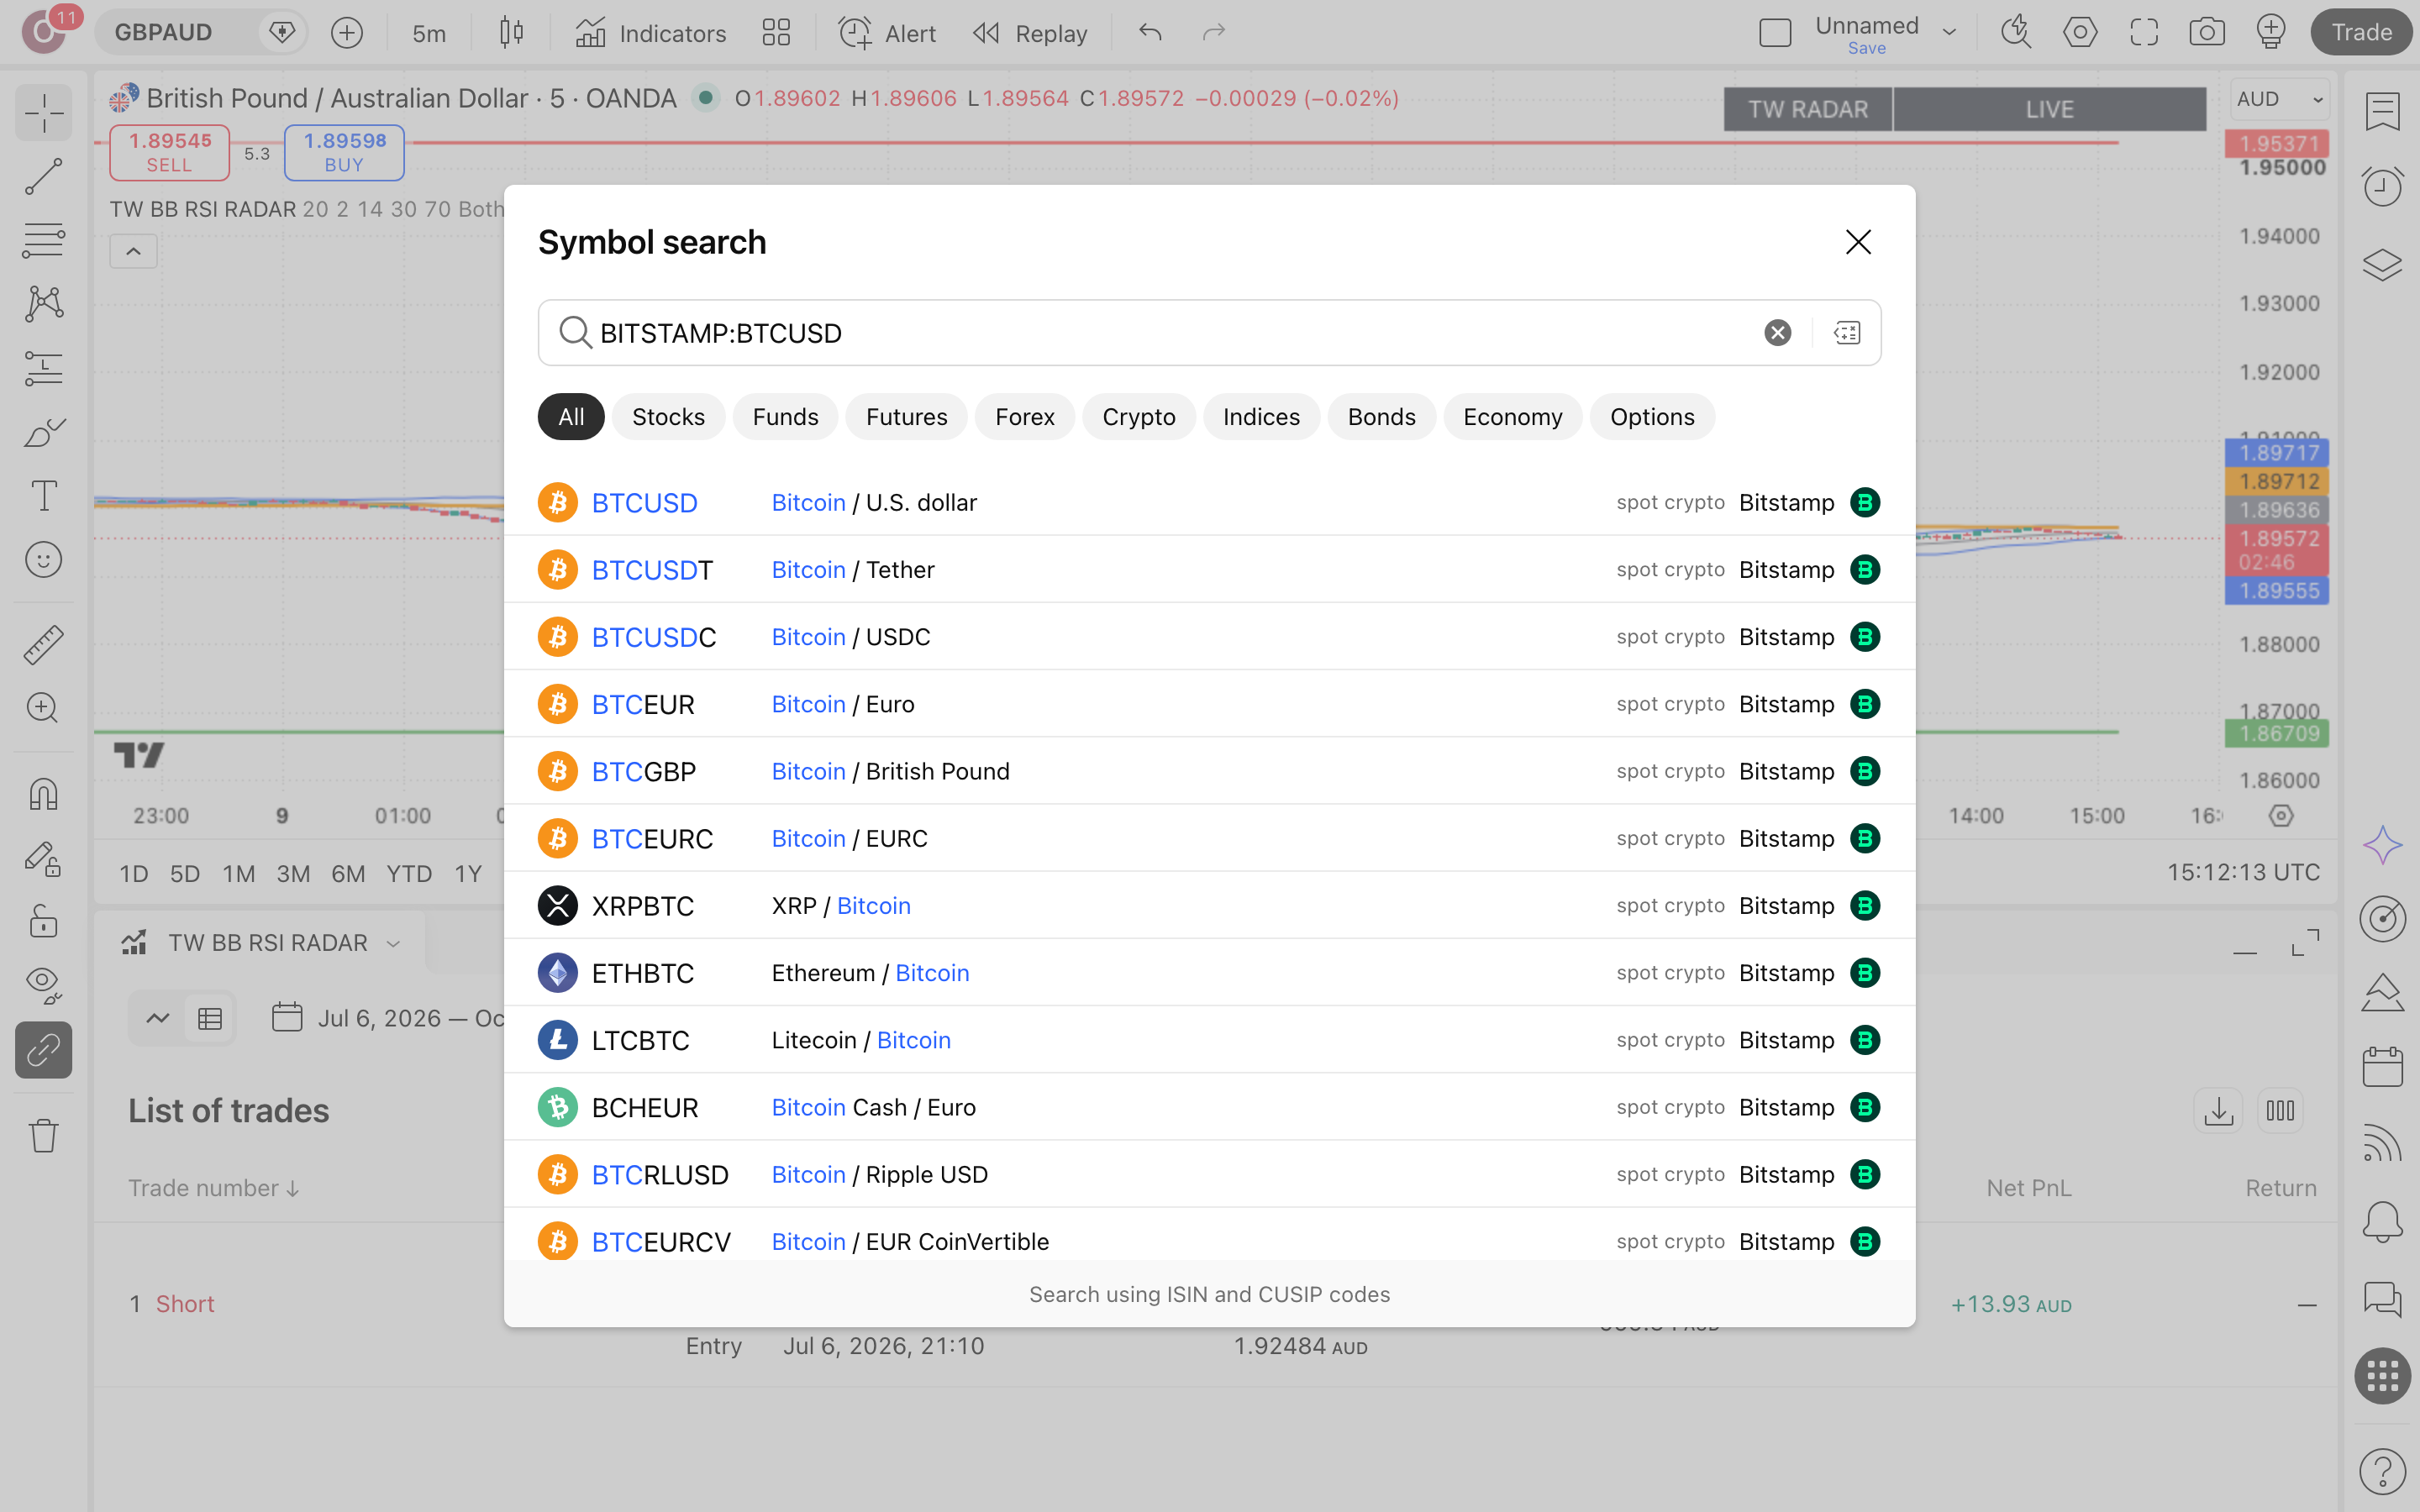
Task: Expand the TW BB RSI RADAR strategy dropdown
Action: (393, 943)
